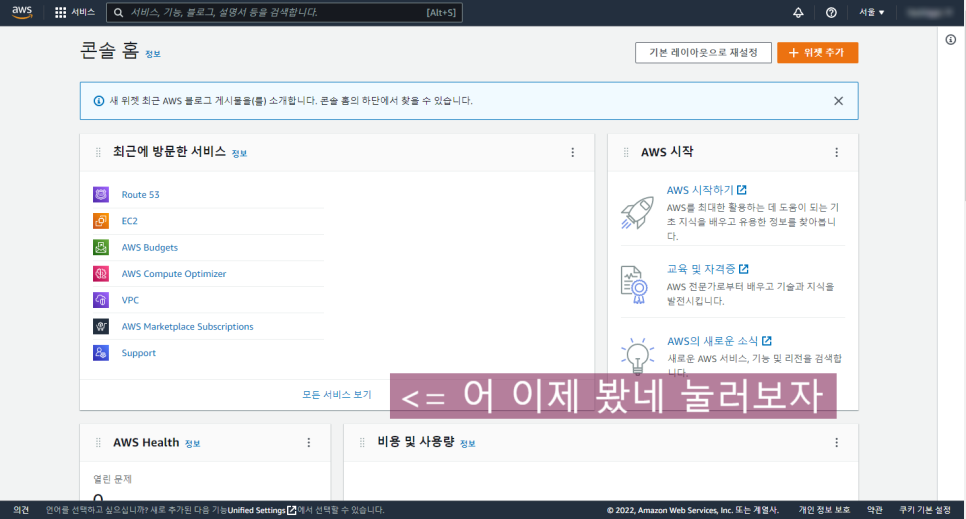Click AWS Marketplace Subscriptions icon
Screen dimensions: 966x519
[101, 327]
